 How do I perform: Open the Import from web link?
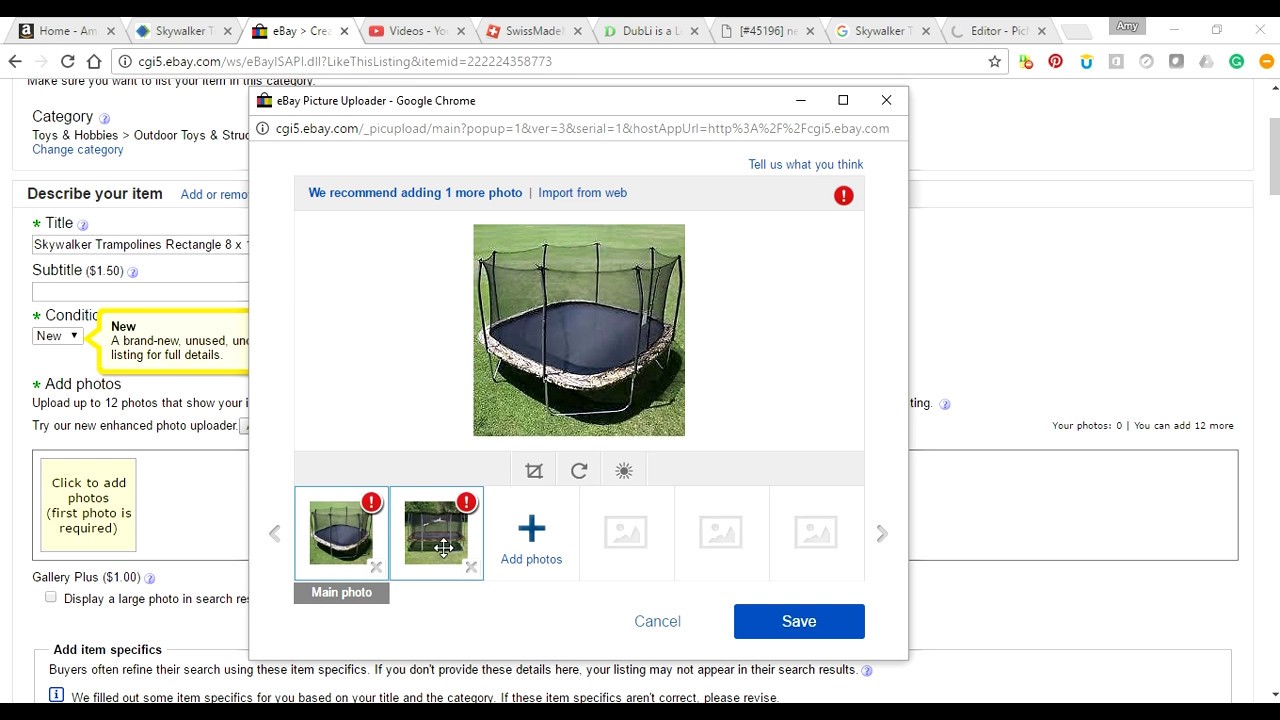click(582, 193)
